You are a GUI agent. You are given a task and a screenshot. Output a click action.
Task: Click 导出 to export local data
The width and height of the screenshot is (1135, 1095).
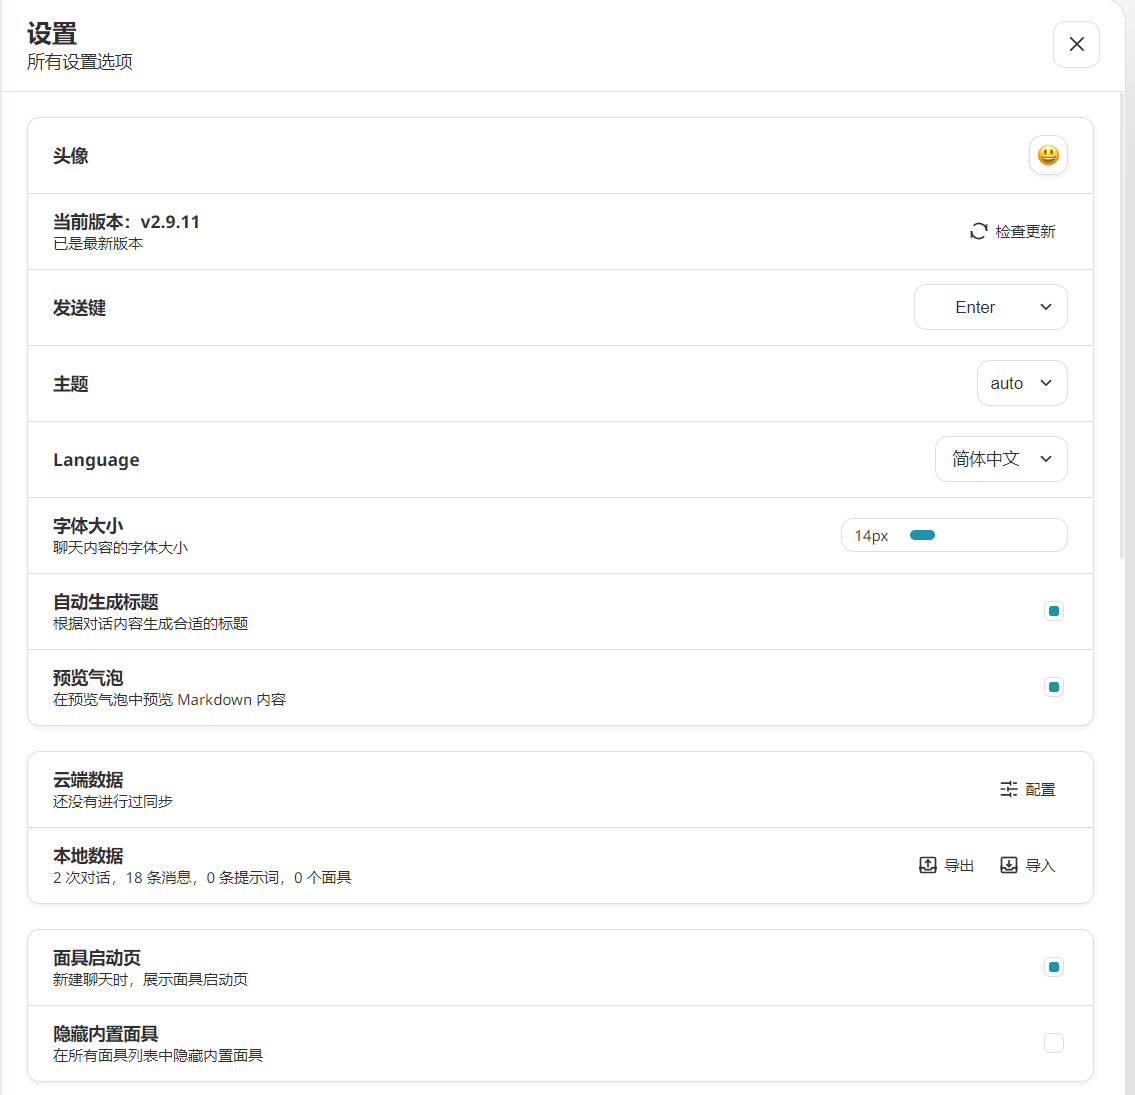click(946, 866)
